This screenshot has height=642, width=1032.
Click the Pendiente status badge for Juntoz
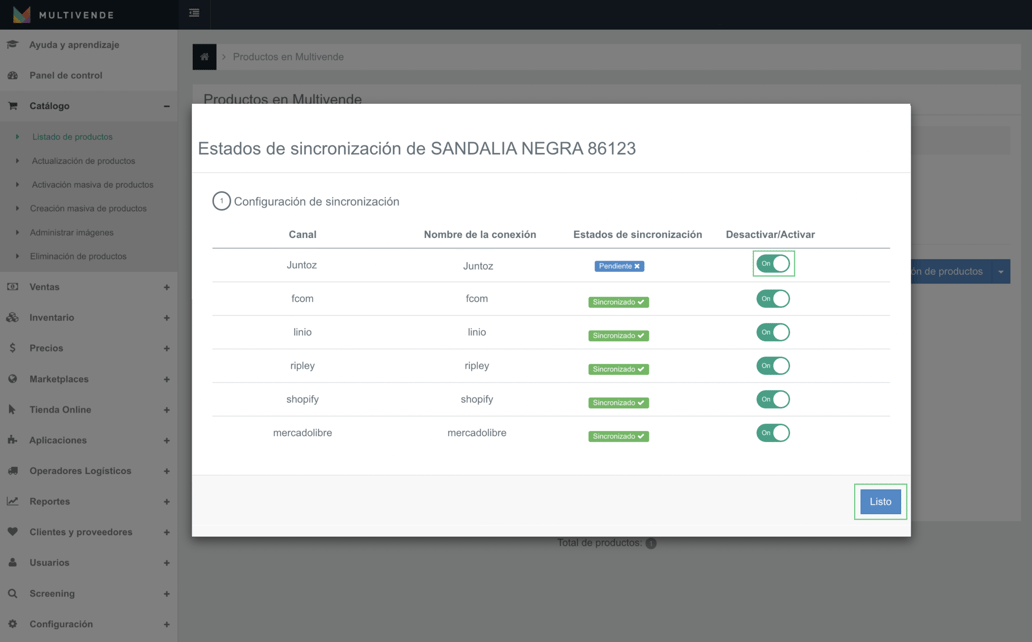click(619, 266)
